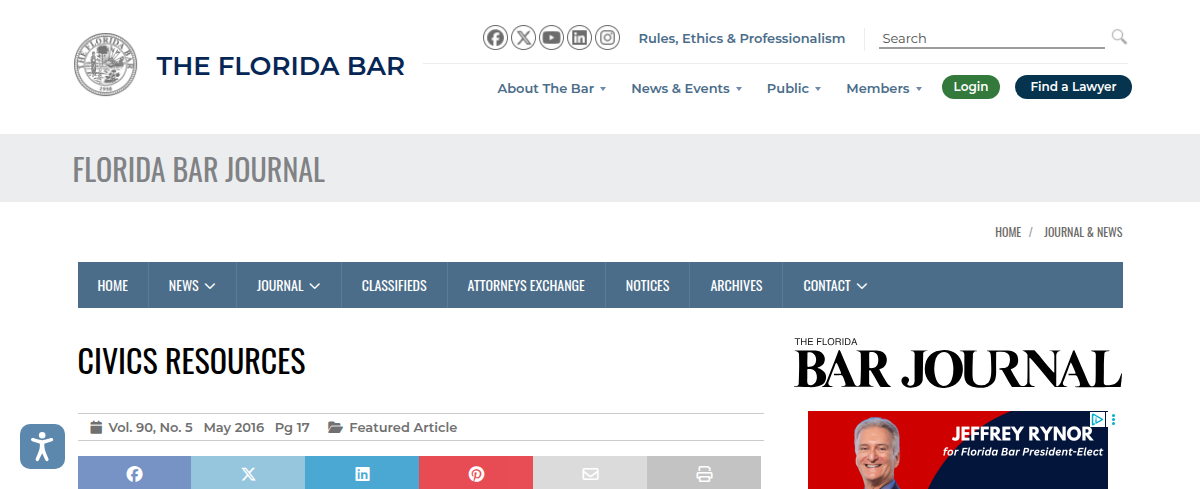Image resolution: width=1200 pixels, height=489 pixels.
Task: Open the Journal submenu in nav bar
Action: (x=288, y=286)
